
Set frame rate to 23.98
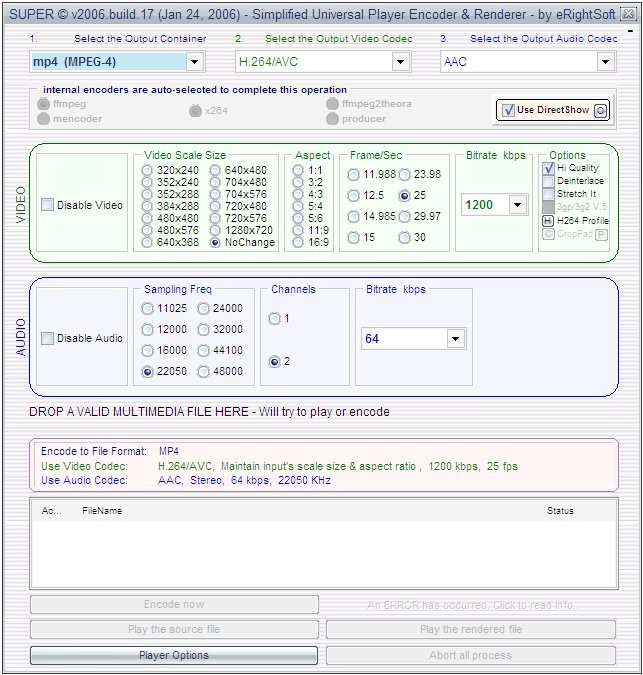(404, 175)
